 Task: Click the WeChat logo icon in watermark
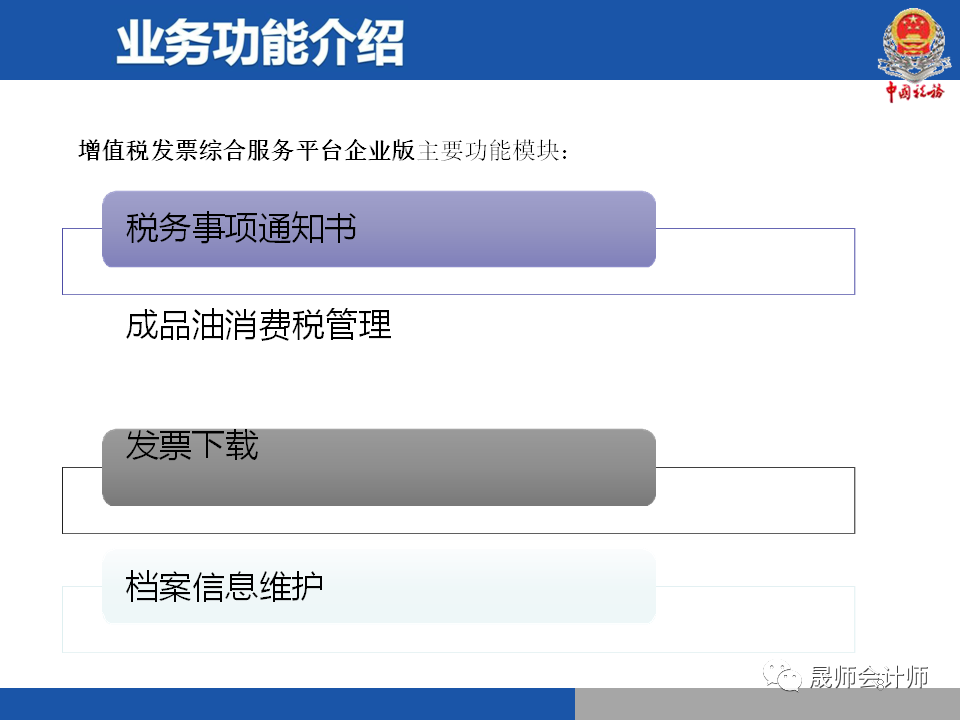(x=782, y=677)
